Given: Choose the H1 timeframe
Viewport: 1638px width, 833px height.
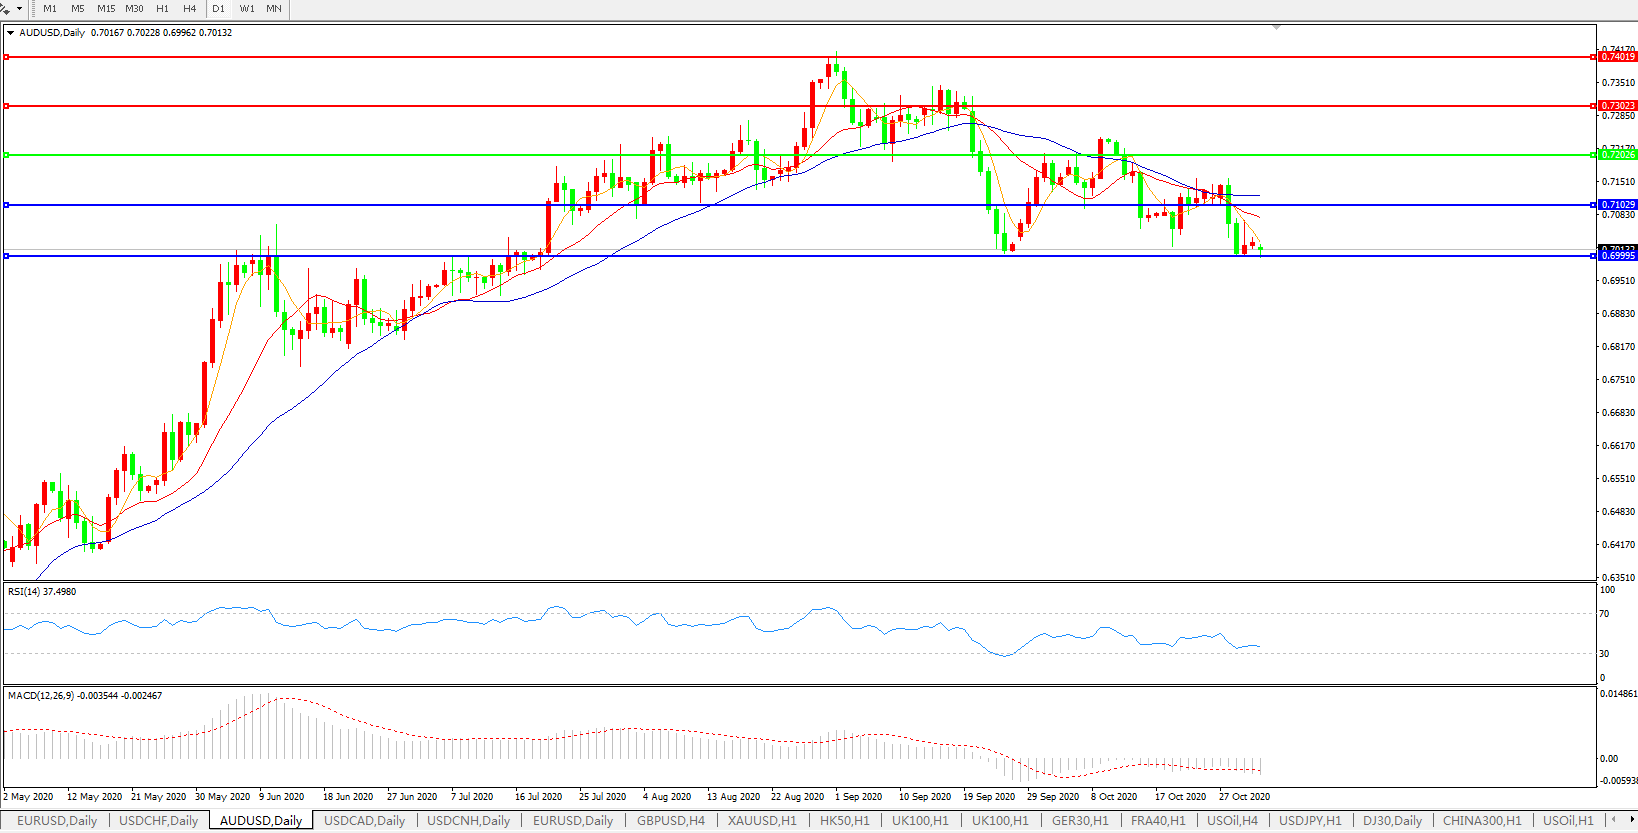Looking at the screenshot, I should [163, 9].
